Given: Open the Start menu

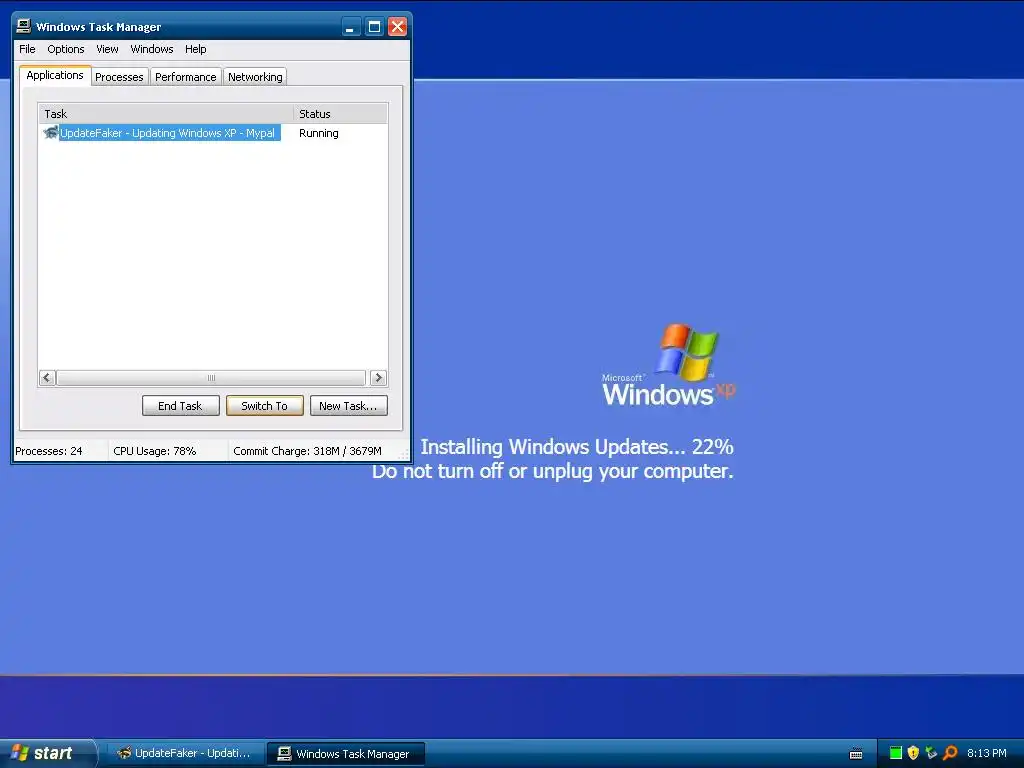Looking at the screenshot, I should 49,753.
